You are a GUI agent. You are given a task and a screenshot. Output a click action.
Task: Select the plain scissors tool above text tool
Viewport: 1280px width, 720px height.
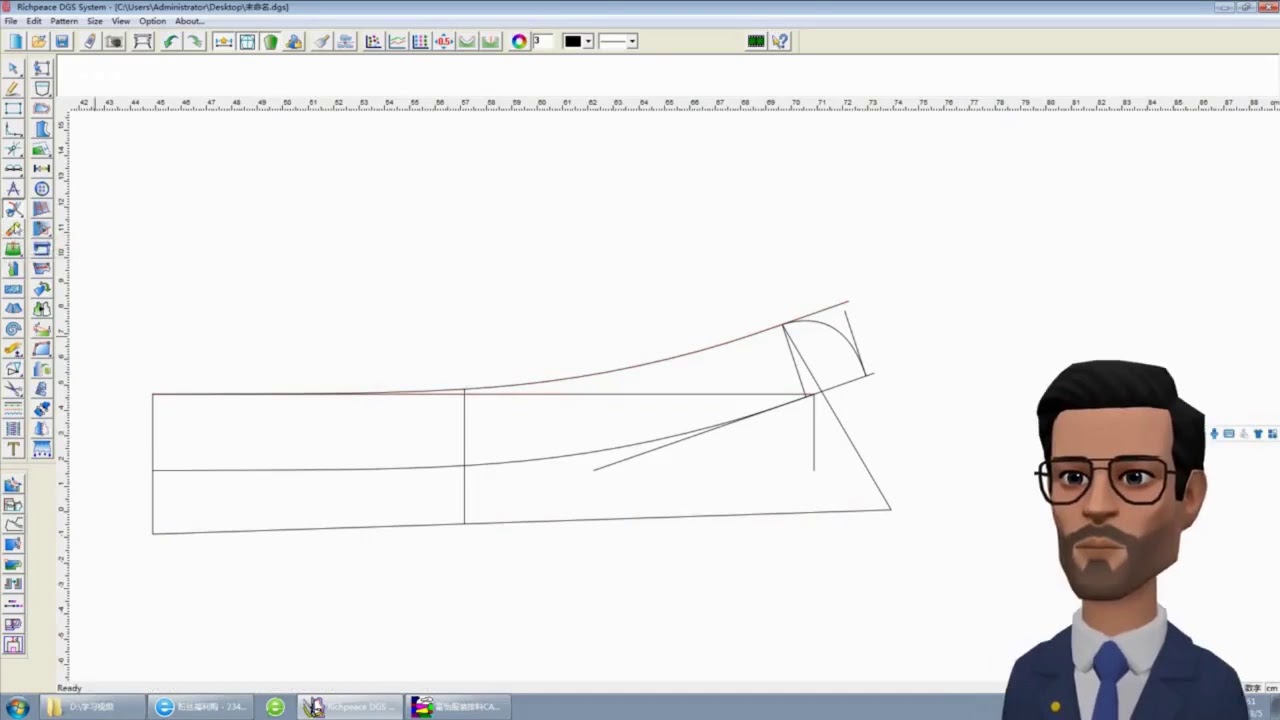[13, 388]
